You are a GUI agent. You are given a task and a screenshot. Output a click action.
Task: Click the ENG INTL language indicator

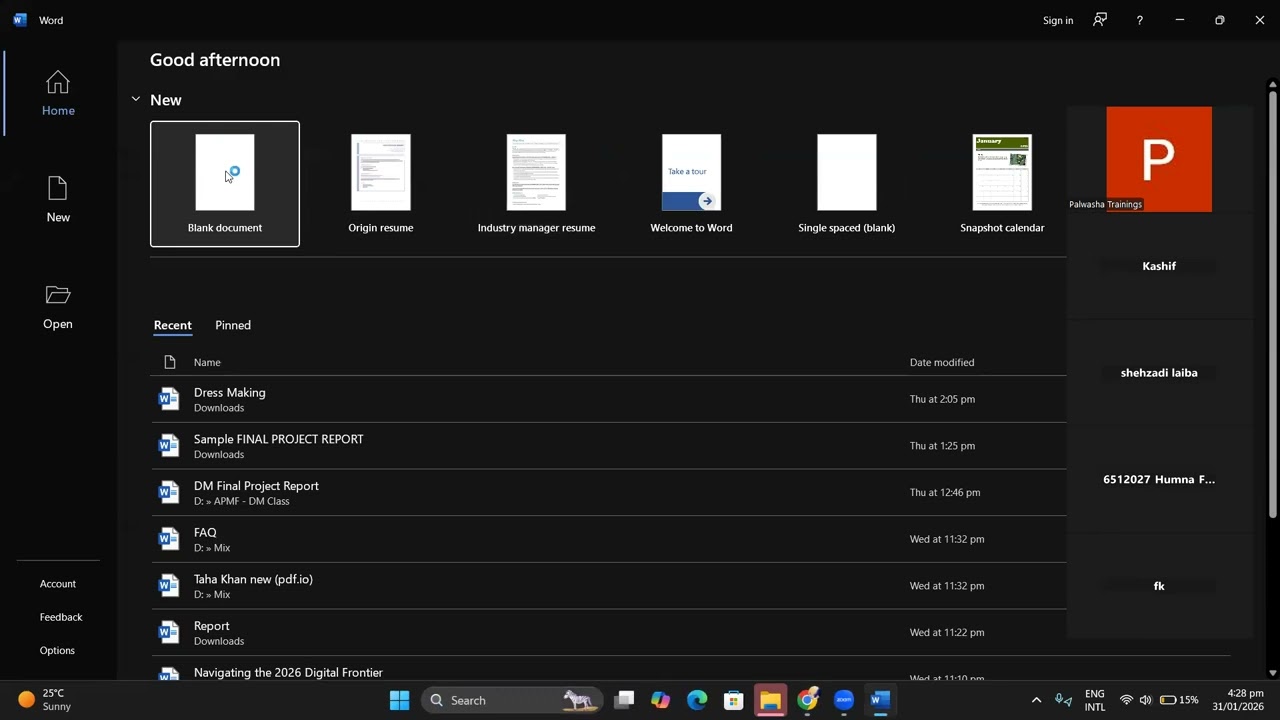(1095, 700)
